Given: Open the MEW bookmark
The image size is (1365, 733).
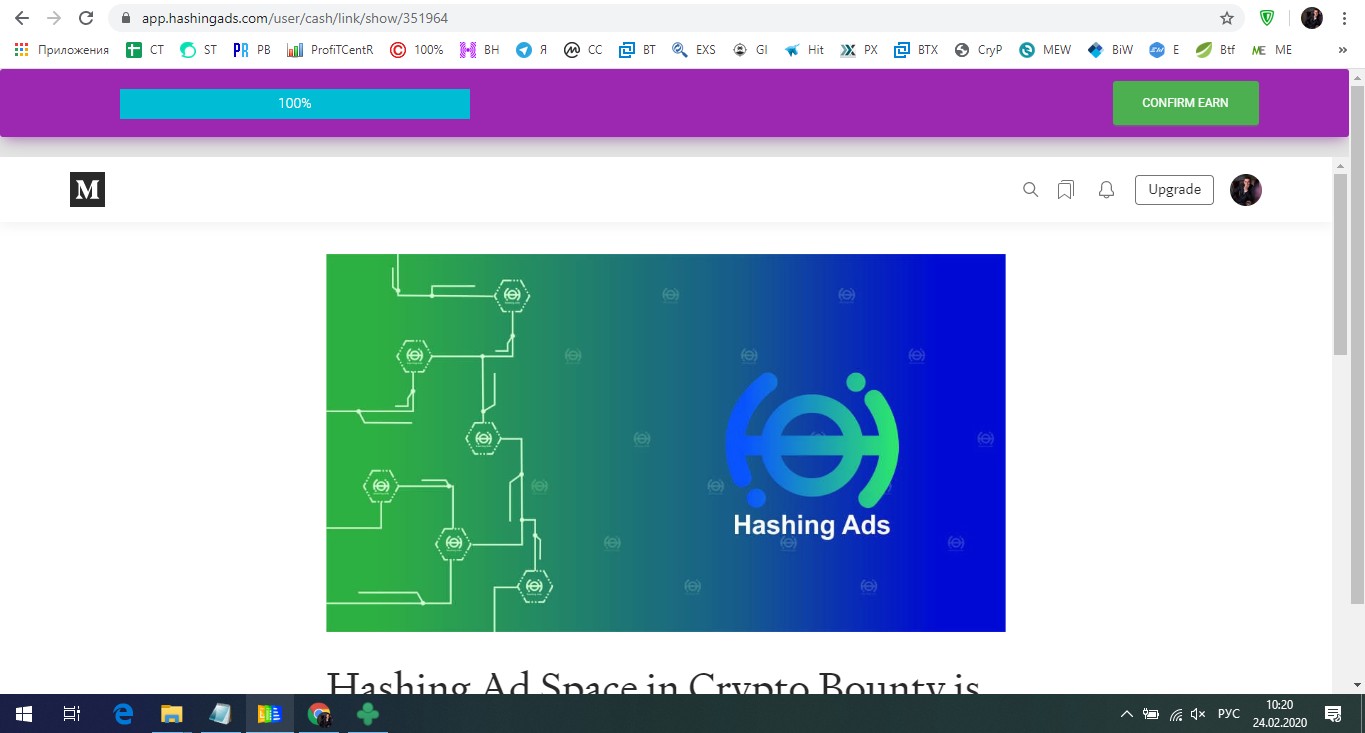Looking at the screenshot, I should click(1045, 50).
